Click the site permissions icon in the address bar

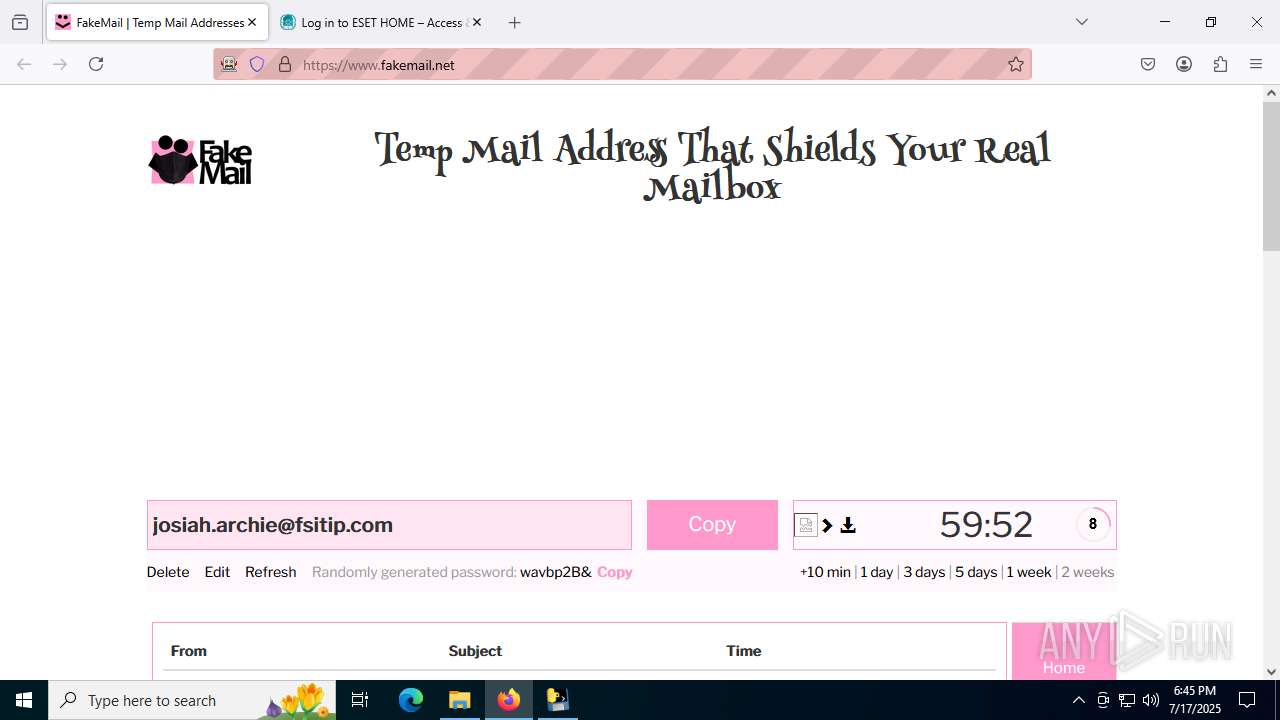(x=229, y=64)
